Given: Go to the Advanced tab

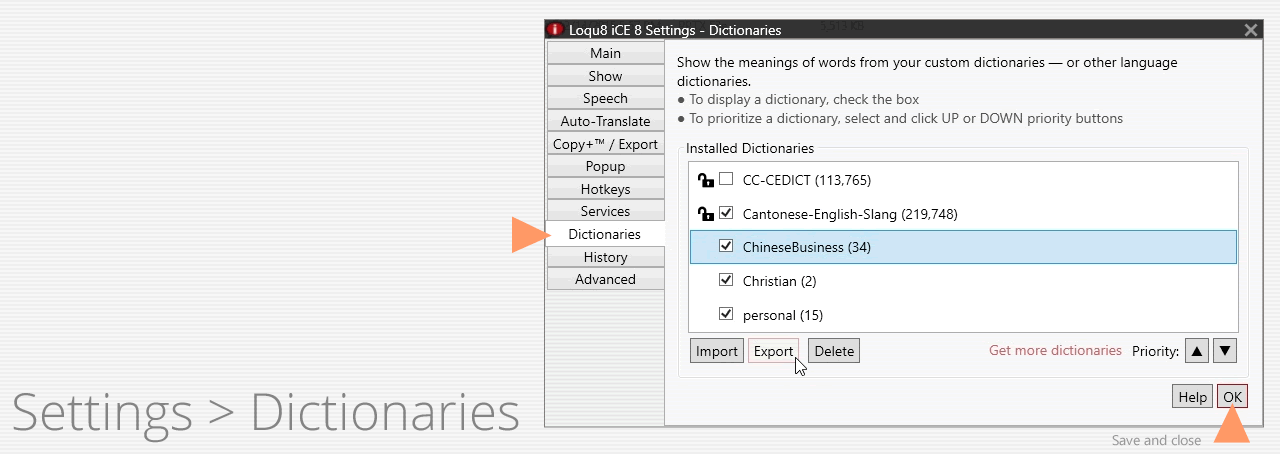Looking at the screenshot, I should pos(605,279).
